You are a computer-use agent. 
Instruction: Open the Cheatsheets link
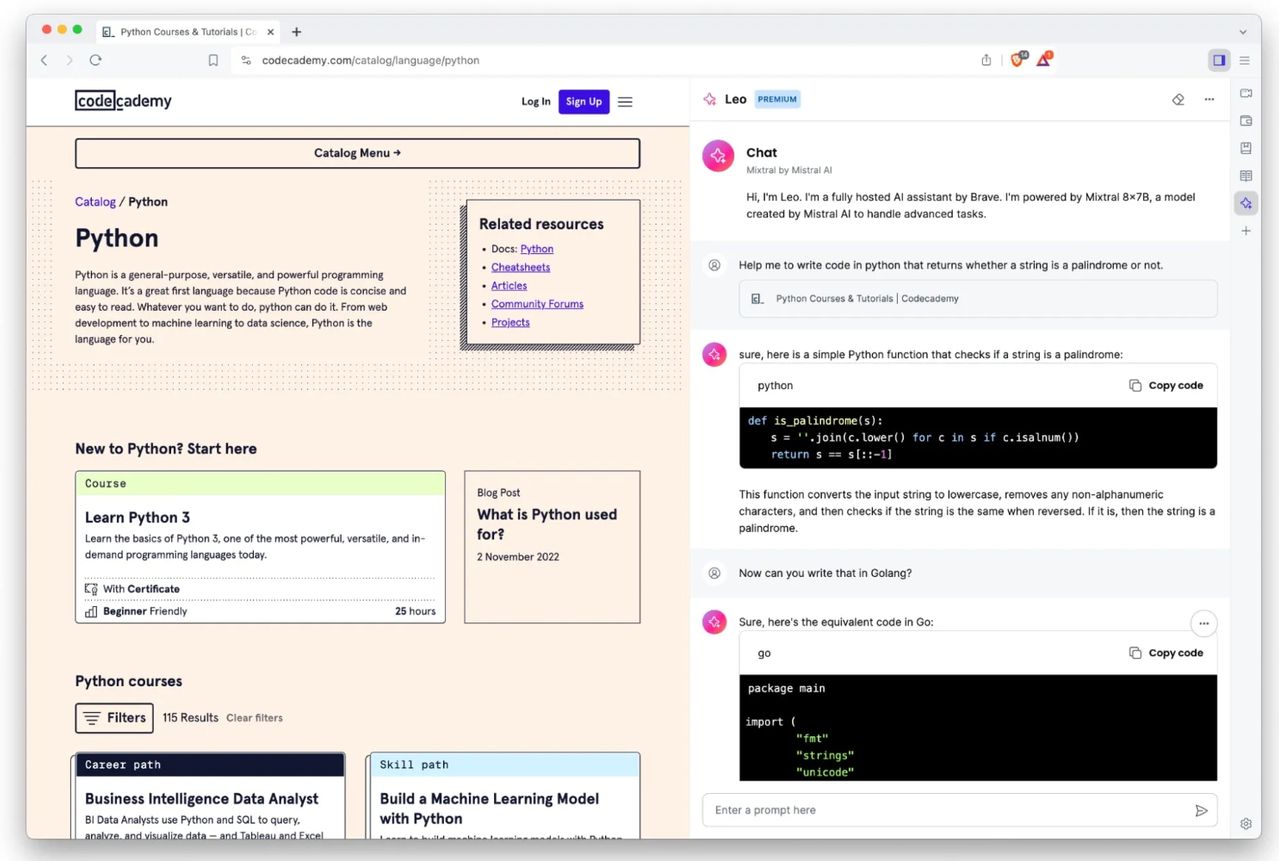tap(520, 267)
